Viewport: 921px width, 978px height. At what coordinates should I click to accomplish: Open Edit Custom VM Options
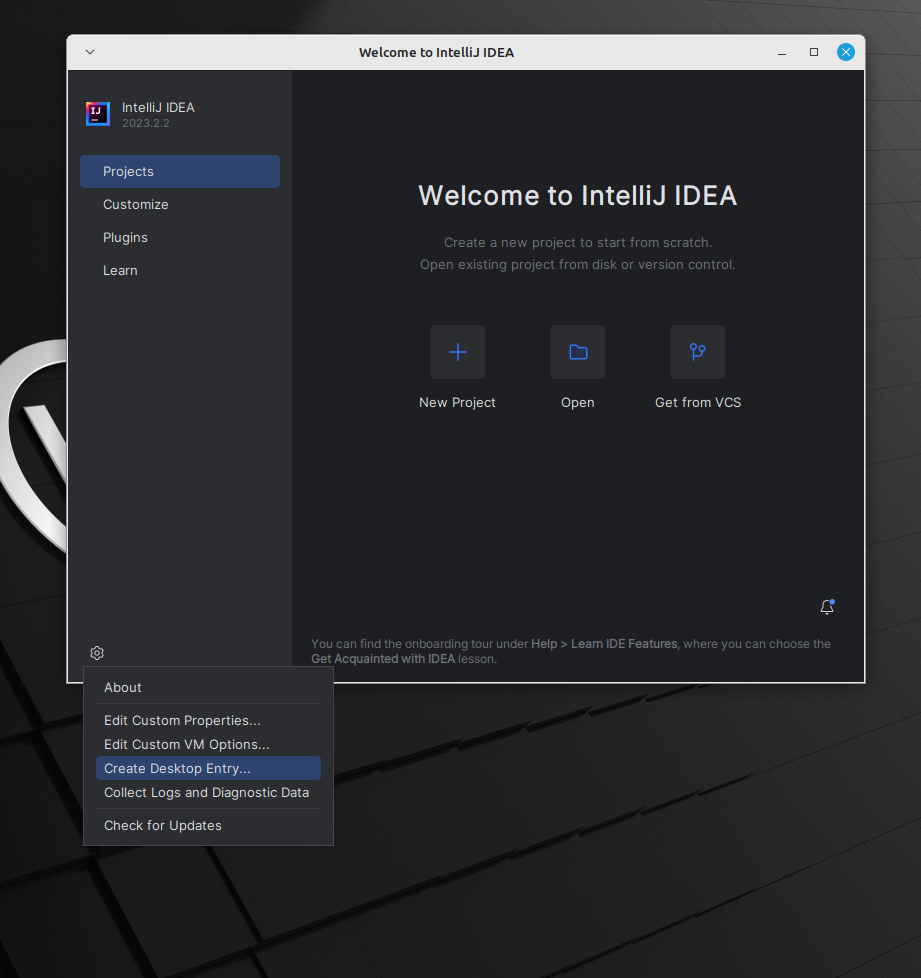tap(187, 745)
